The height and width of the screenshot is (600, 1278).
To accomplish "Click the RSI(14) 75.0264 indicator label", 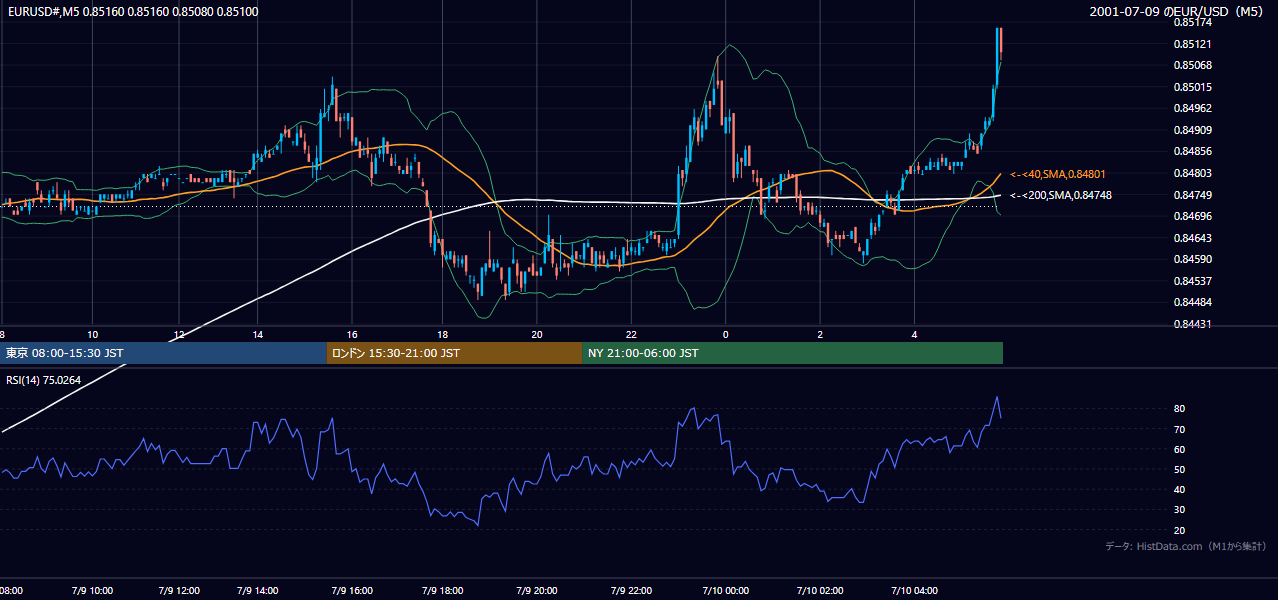I will [43, 380].
